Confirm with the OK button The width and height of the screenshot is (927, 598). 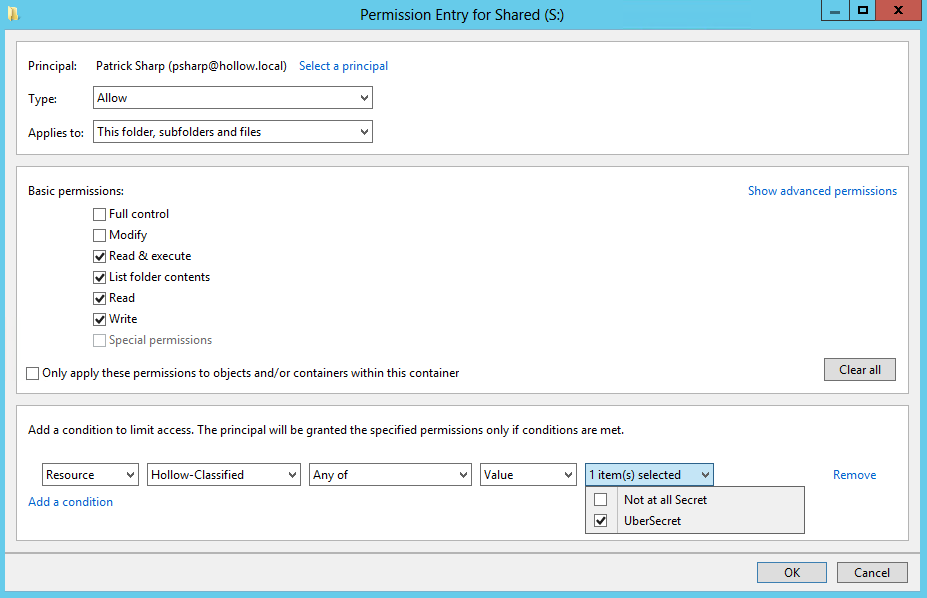791,573
